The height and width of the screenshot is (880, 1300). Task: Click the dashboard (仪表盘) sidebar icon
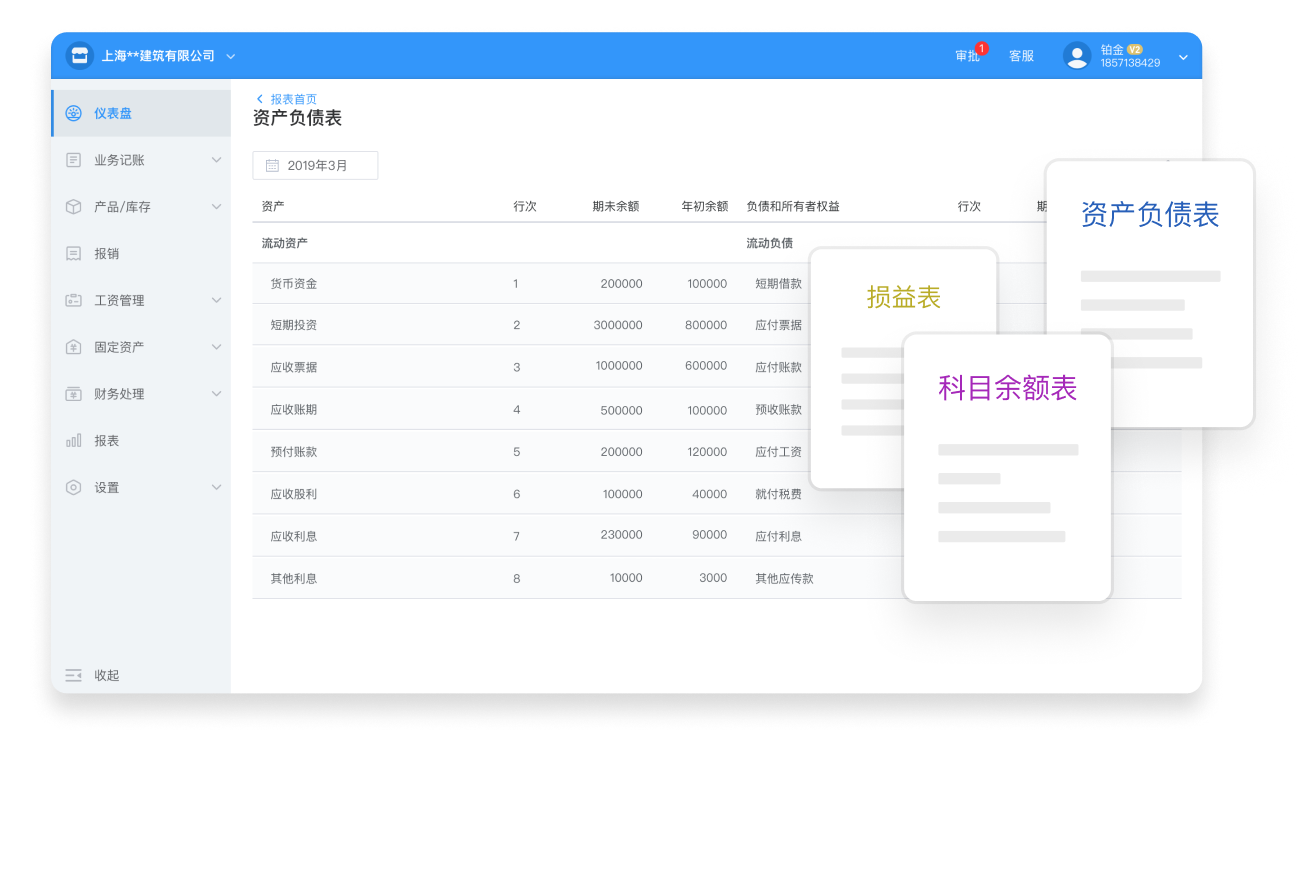click(73, 113)
